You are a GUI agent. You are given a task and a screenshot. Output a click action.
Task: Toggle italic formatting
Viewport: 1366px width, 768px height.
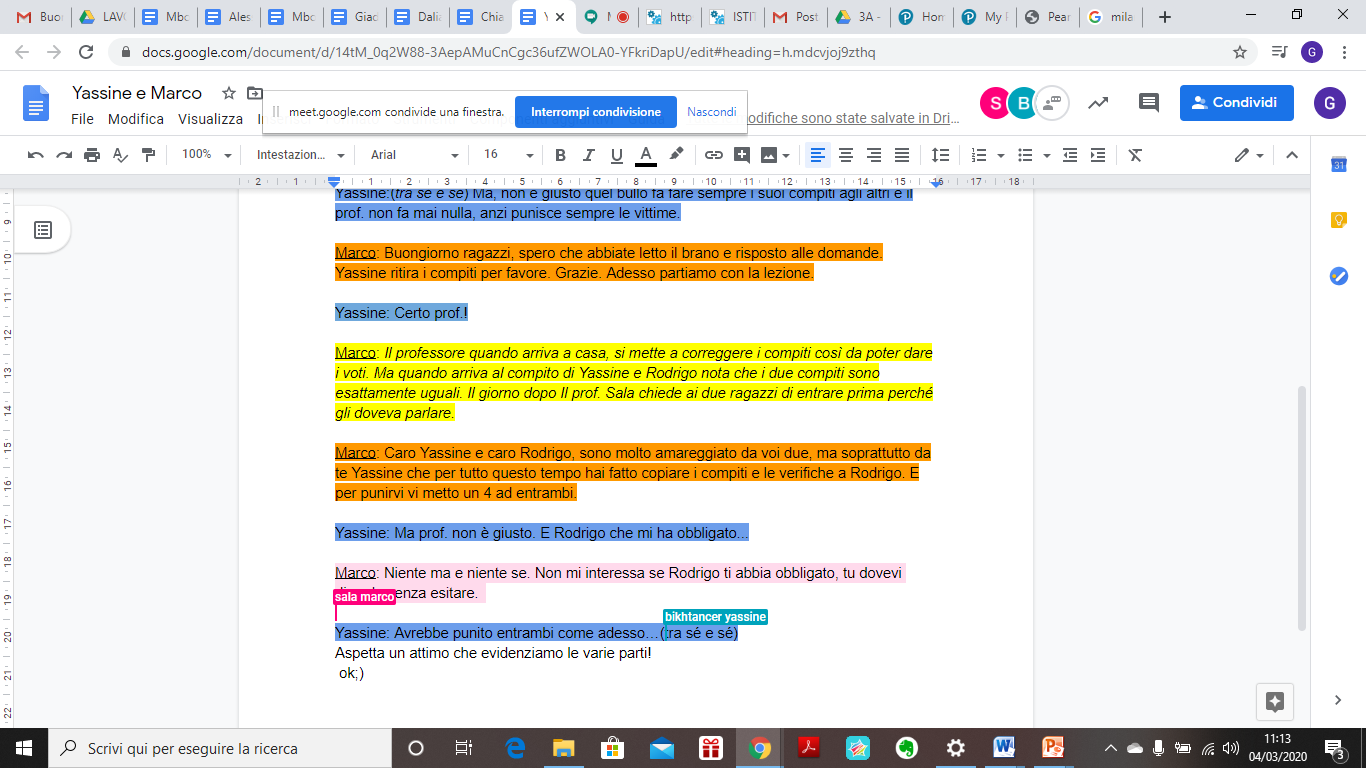[589, 155]
